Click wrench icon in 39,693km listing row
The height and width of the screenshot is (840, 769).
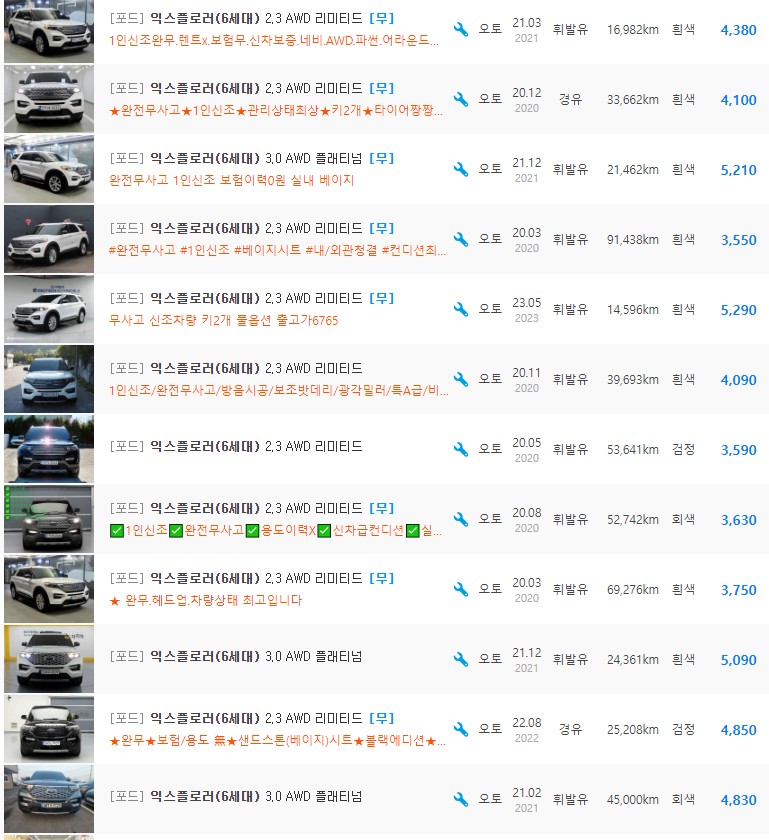pos(460,379)
